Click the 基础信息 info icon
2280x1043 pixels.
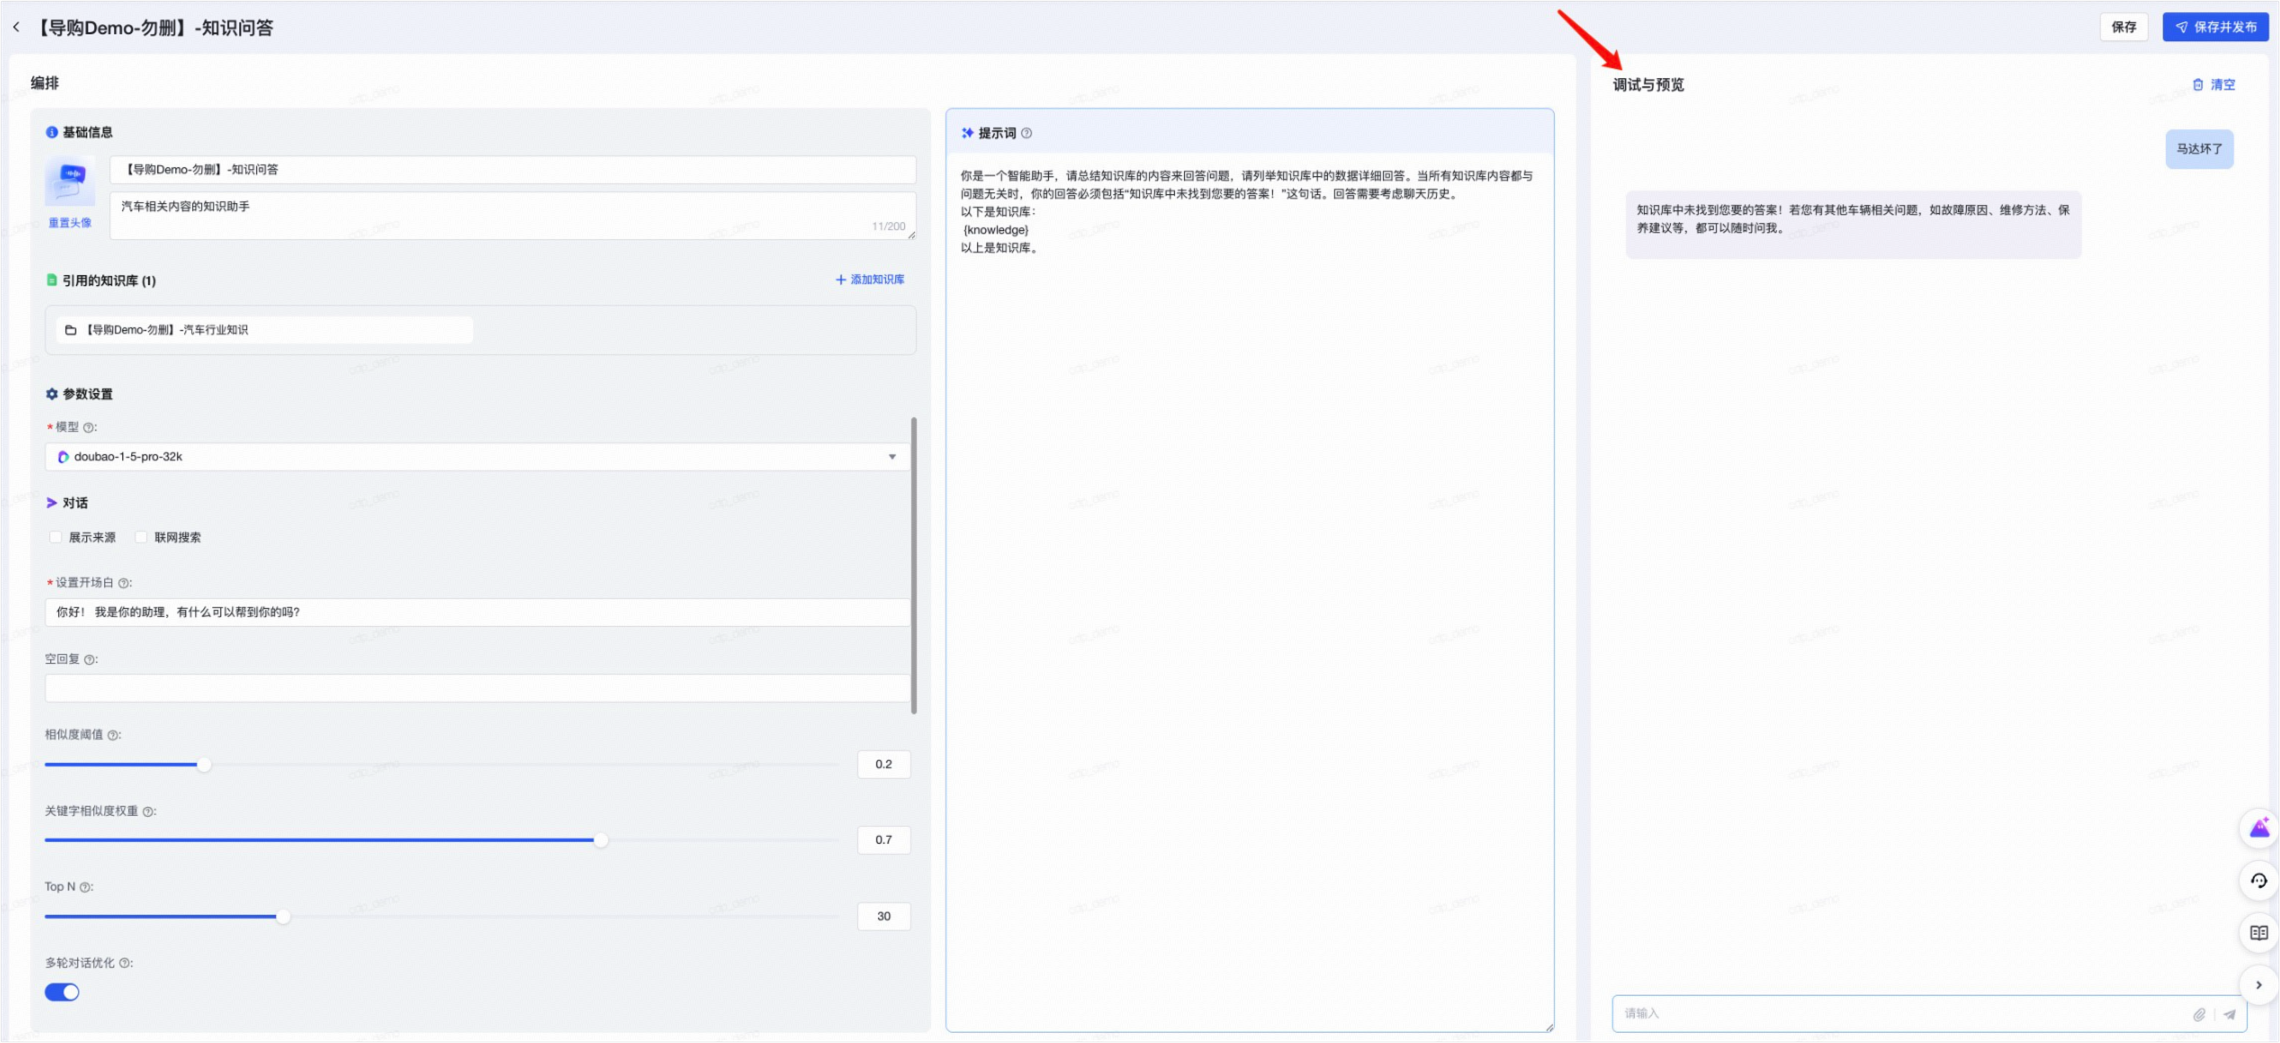[52, 132]
